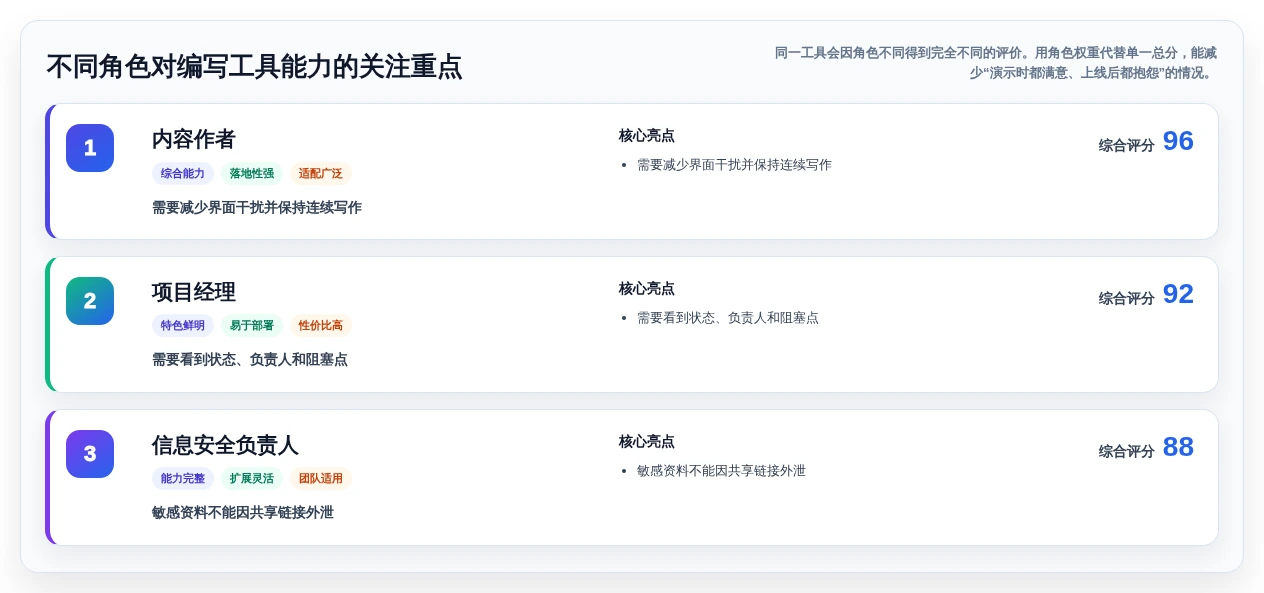Select the 适配广泛 tag

point(321,173)
